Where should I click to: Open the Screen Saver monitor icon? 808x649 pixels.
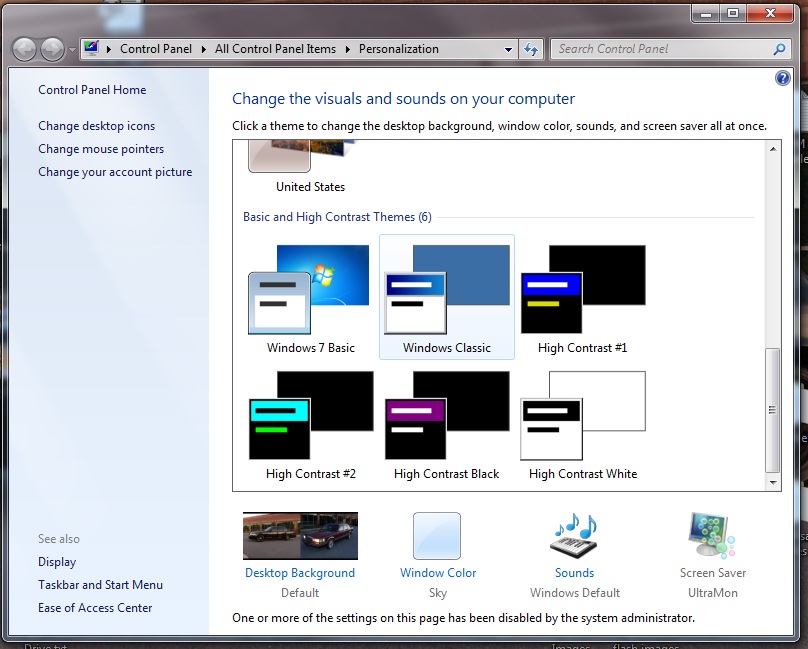[x=713, y=536]
